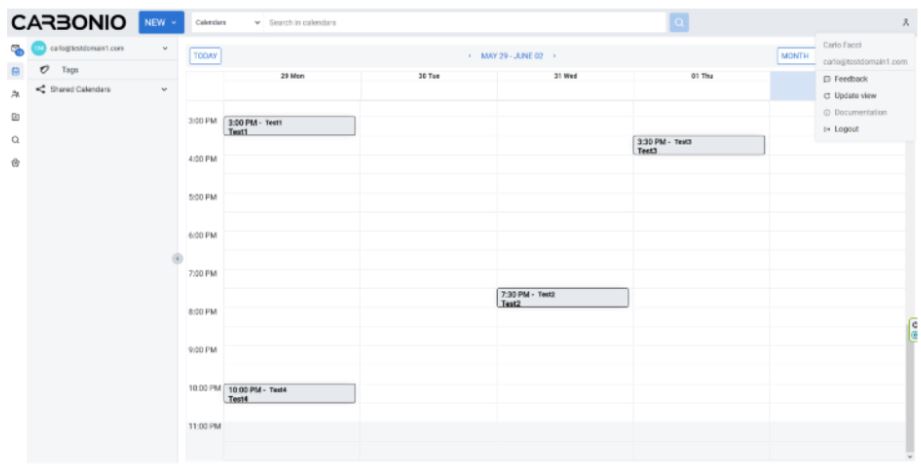Go to previous week arrow

[470, 56]
